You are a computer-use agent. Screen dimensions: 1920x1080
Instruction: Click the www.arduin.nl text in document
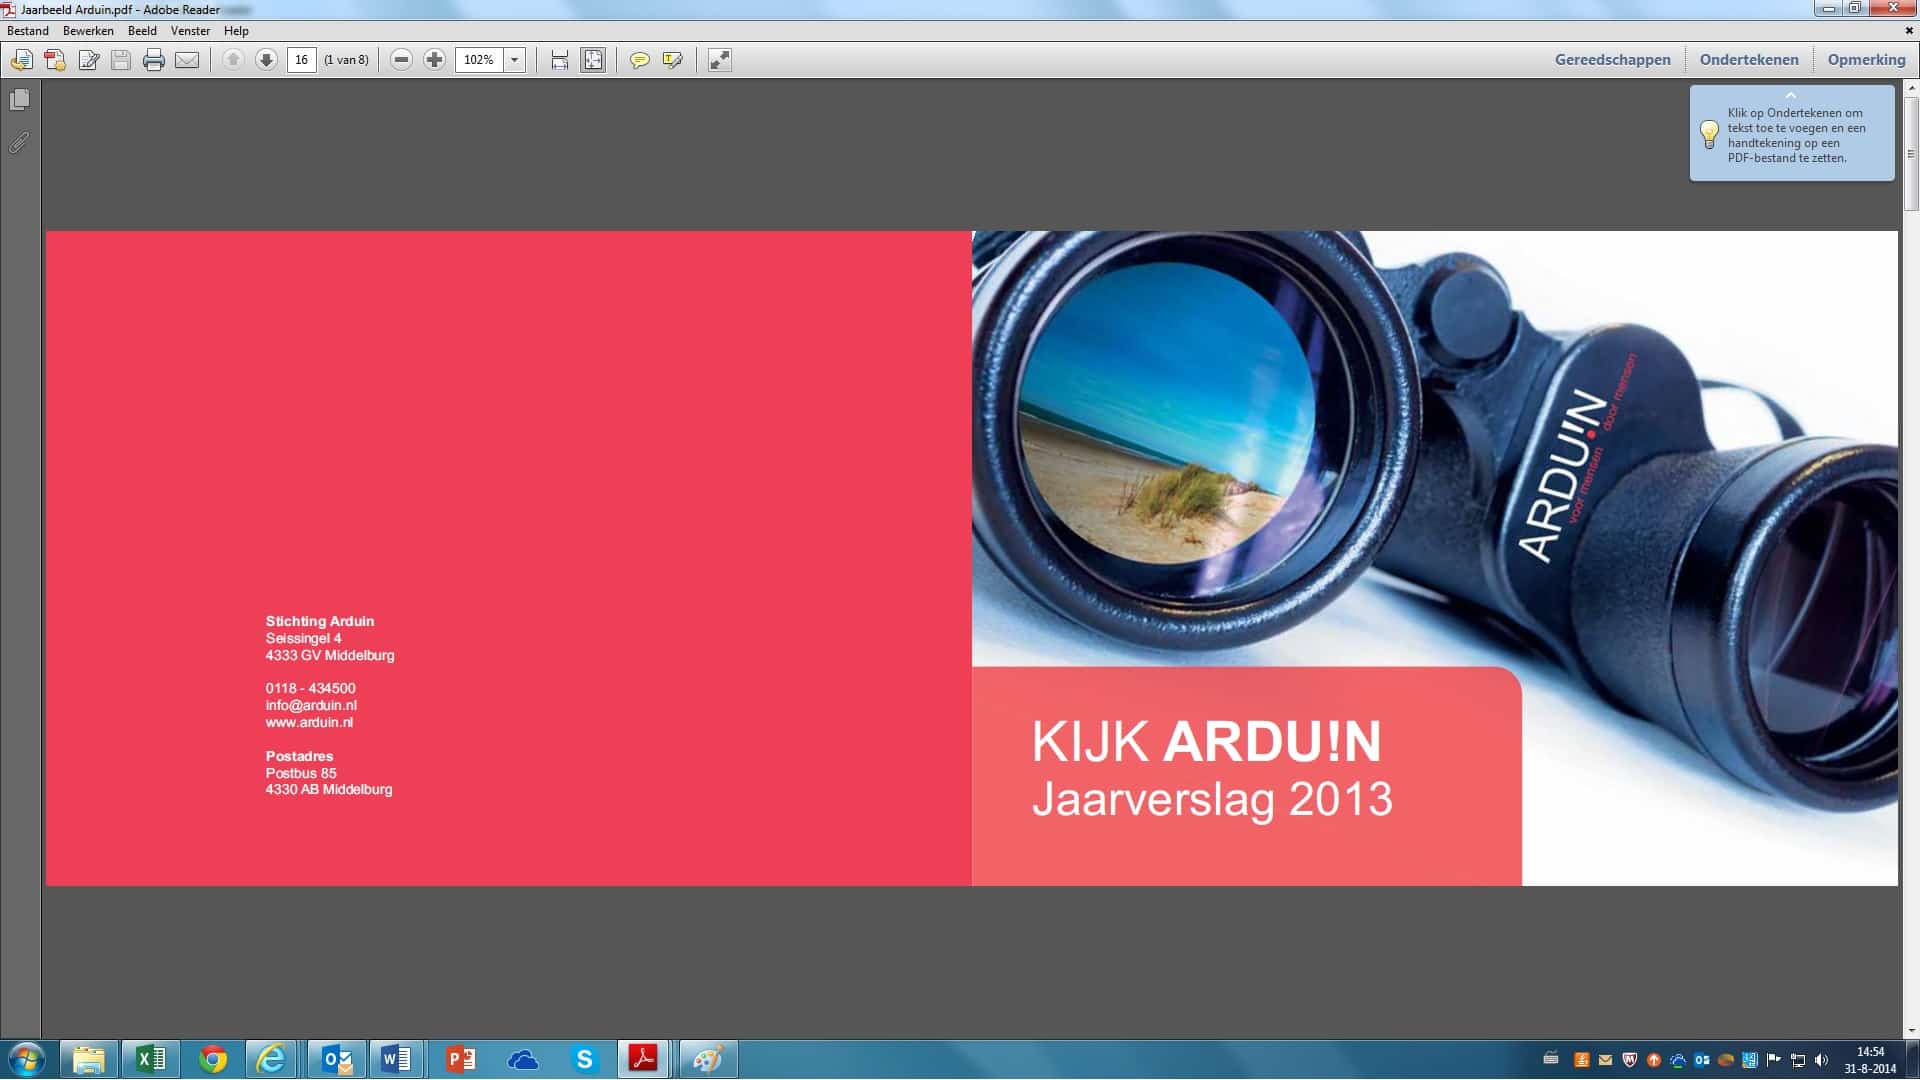(x=309, y=722)
